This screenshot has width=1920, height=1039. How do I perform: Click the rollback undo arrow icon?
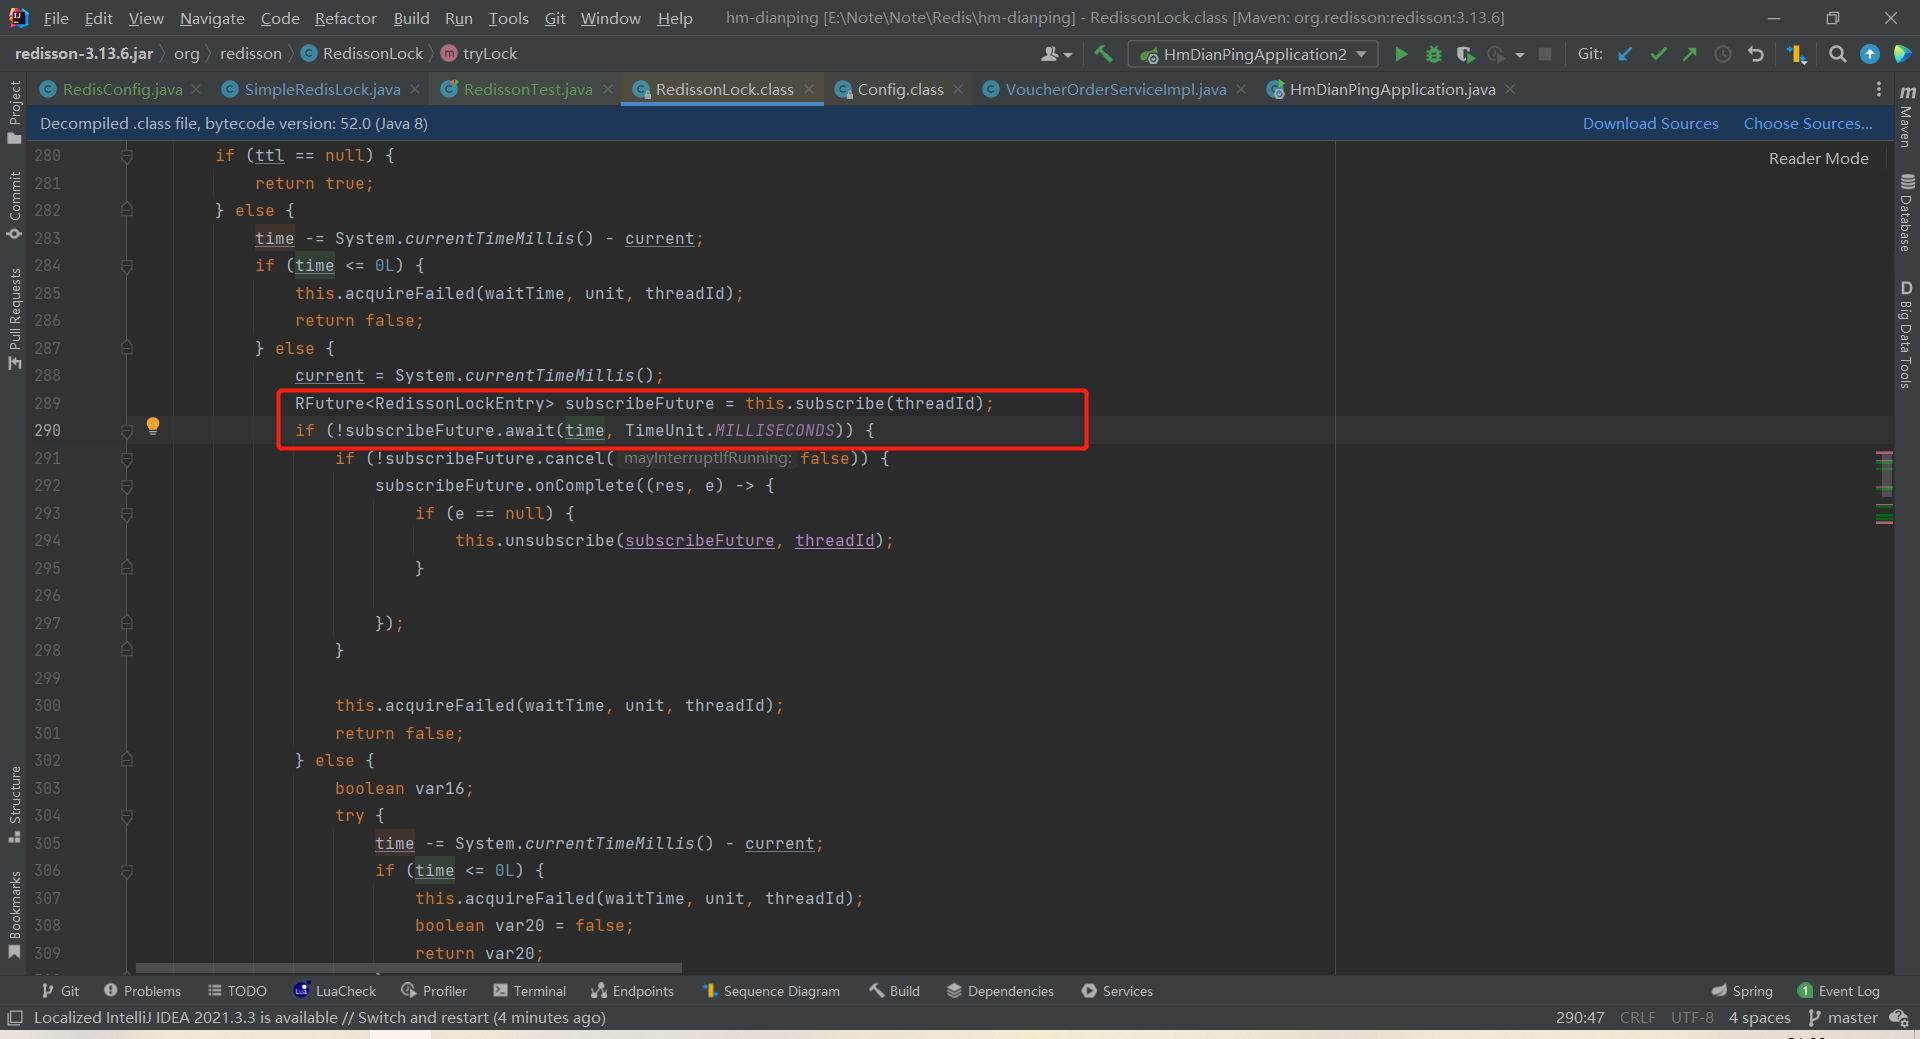[x=1756, y=54]
